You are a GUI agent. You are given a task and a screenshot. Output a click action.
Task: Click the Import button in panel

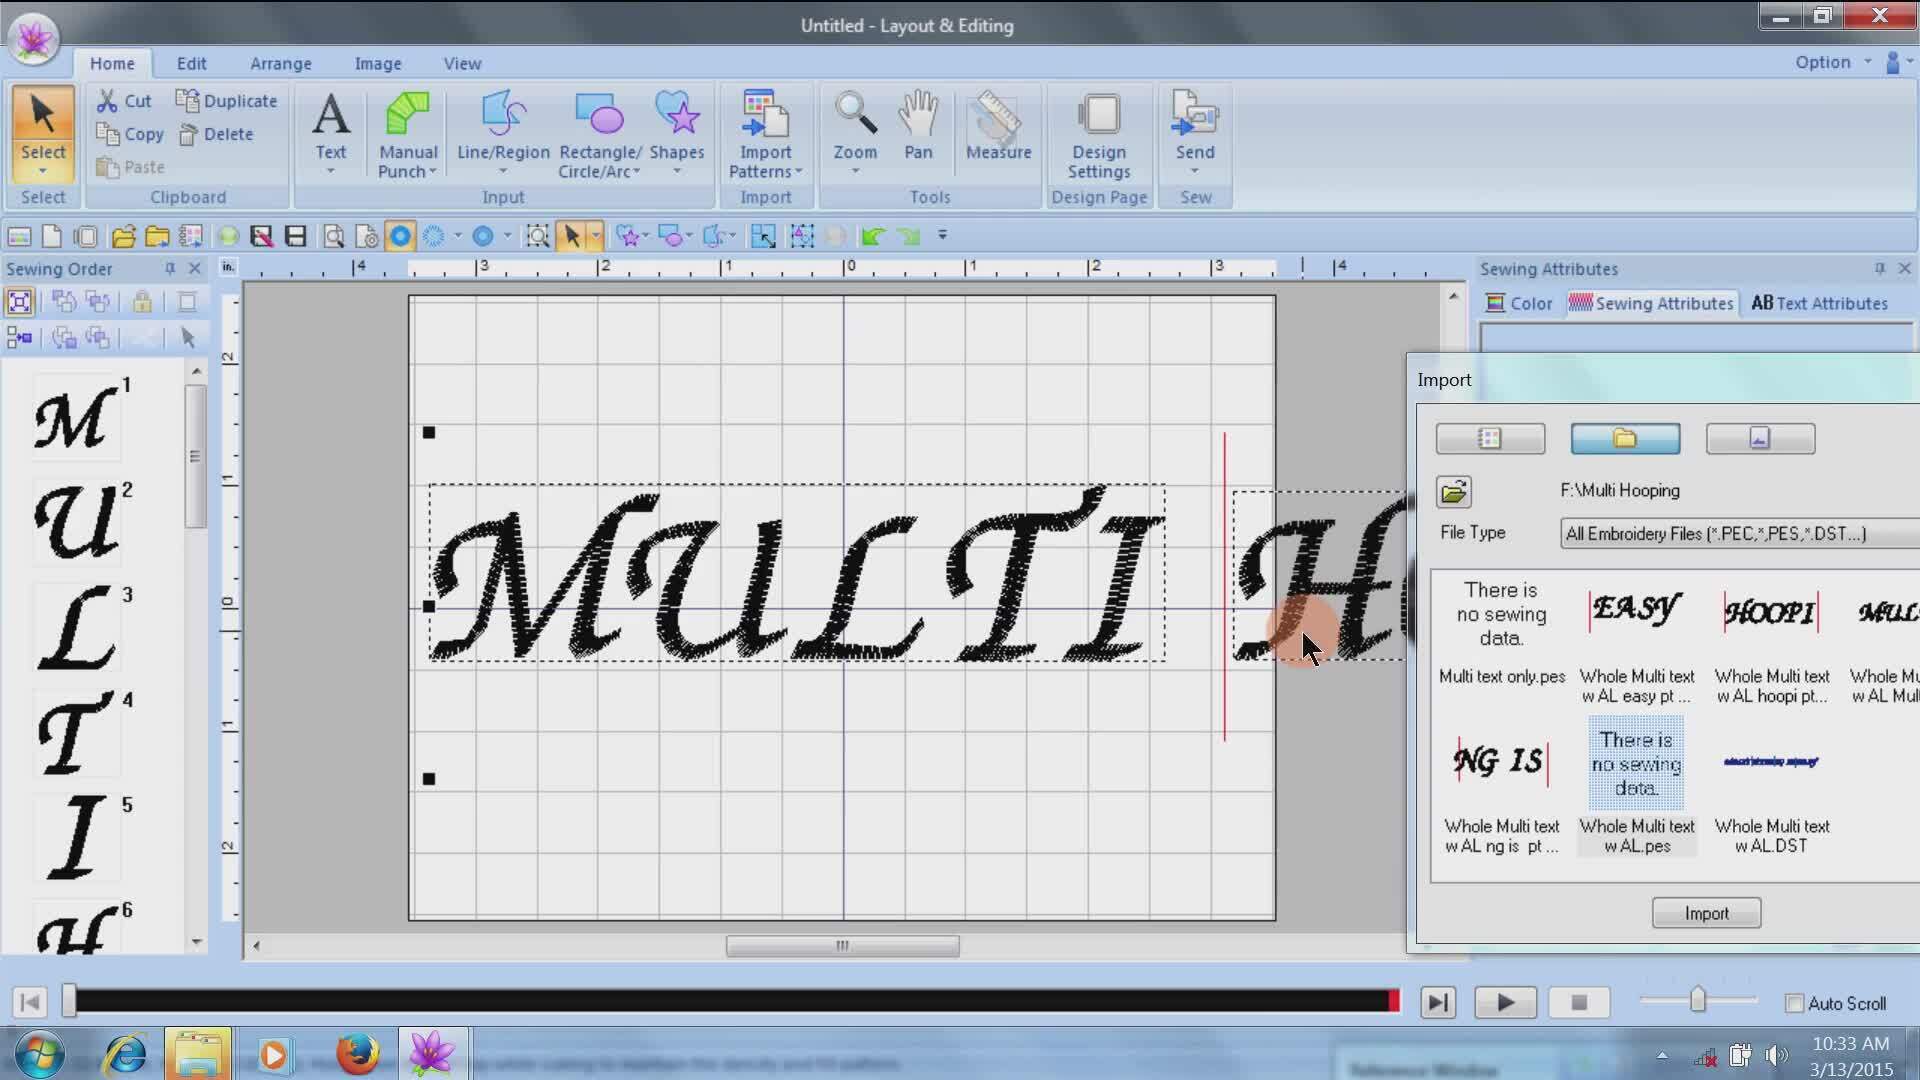pos(1708,913)
